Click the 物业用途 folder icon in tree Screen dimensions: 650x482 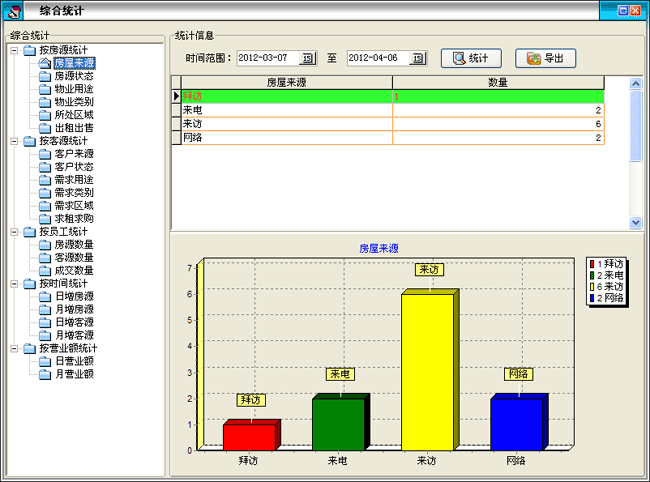(45, 89)
